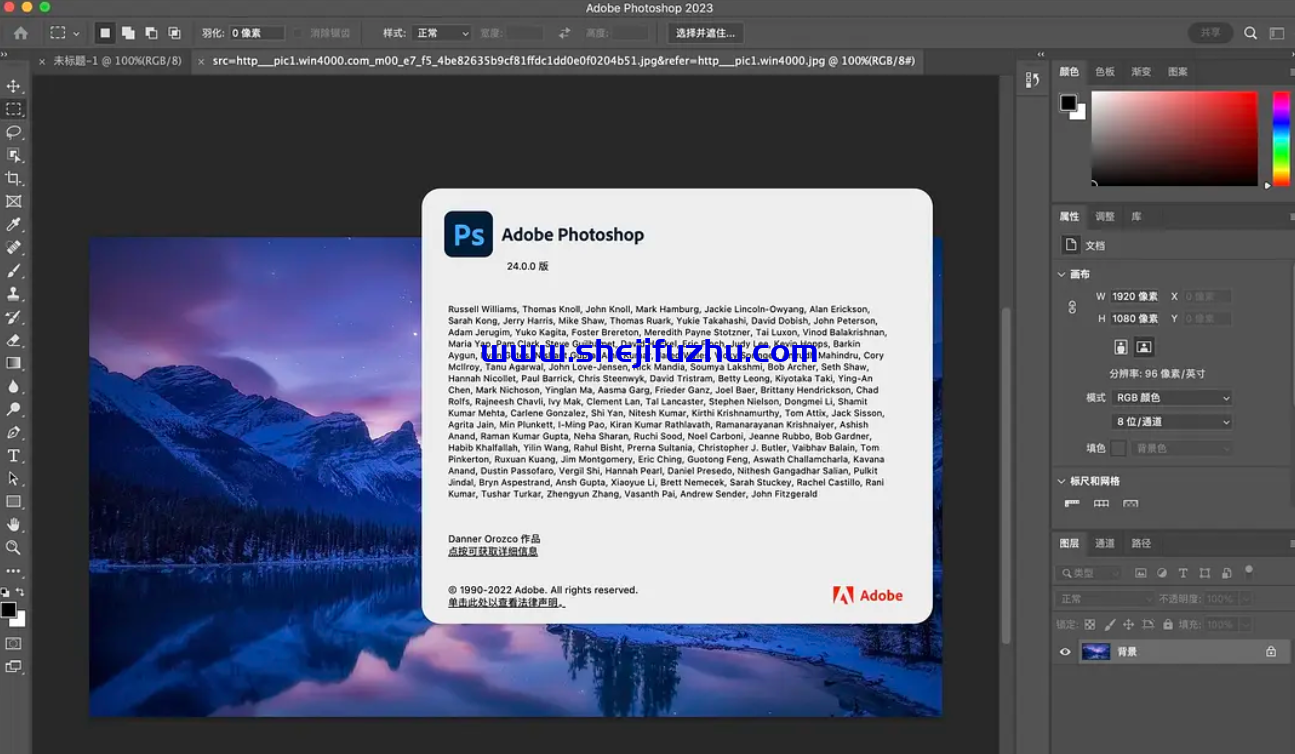The image size is (1295, 754).
Task: Open the workspace switcher icon in the top bar
Action: pyautogui.click(x=1277, y=33)
